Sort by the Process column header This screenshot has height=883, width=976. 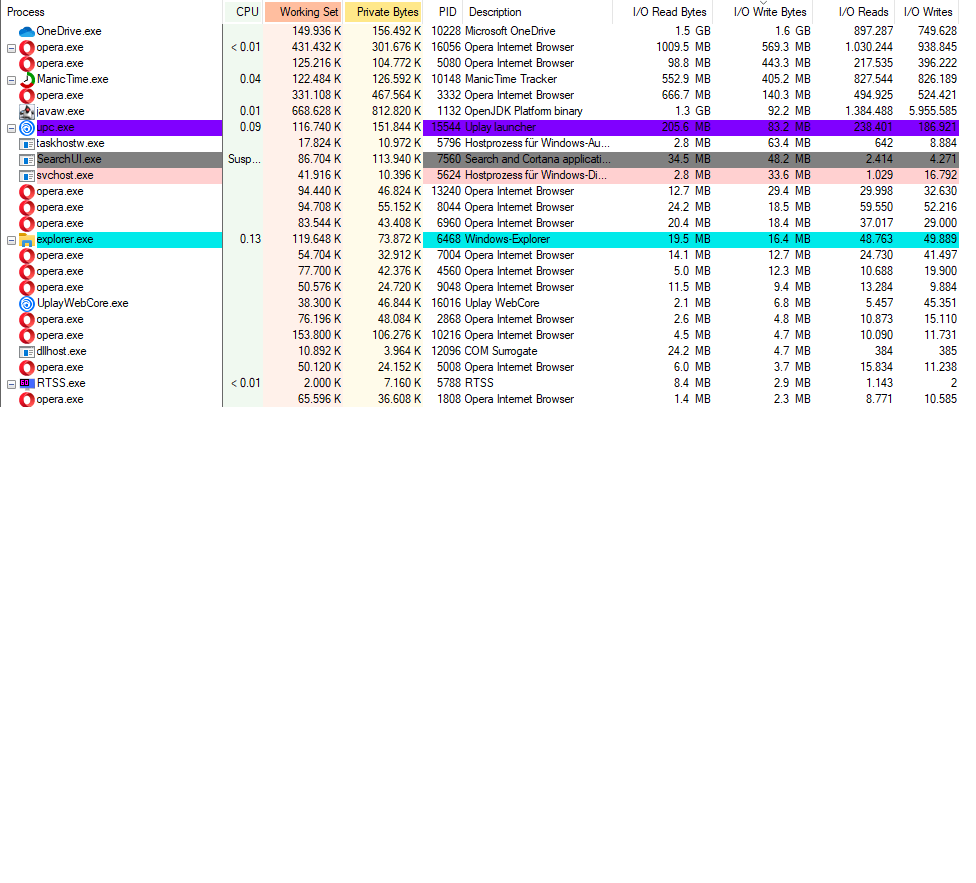(x=111, y=12)
